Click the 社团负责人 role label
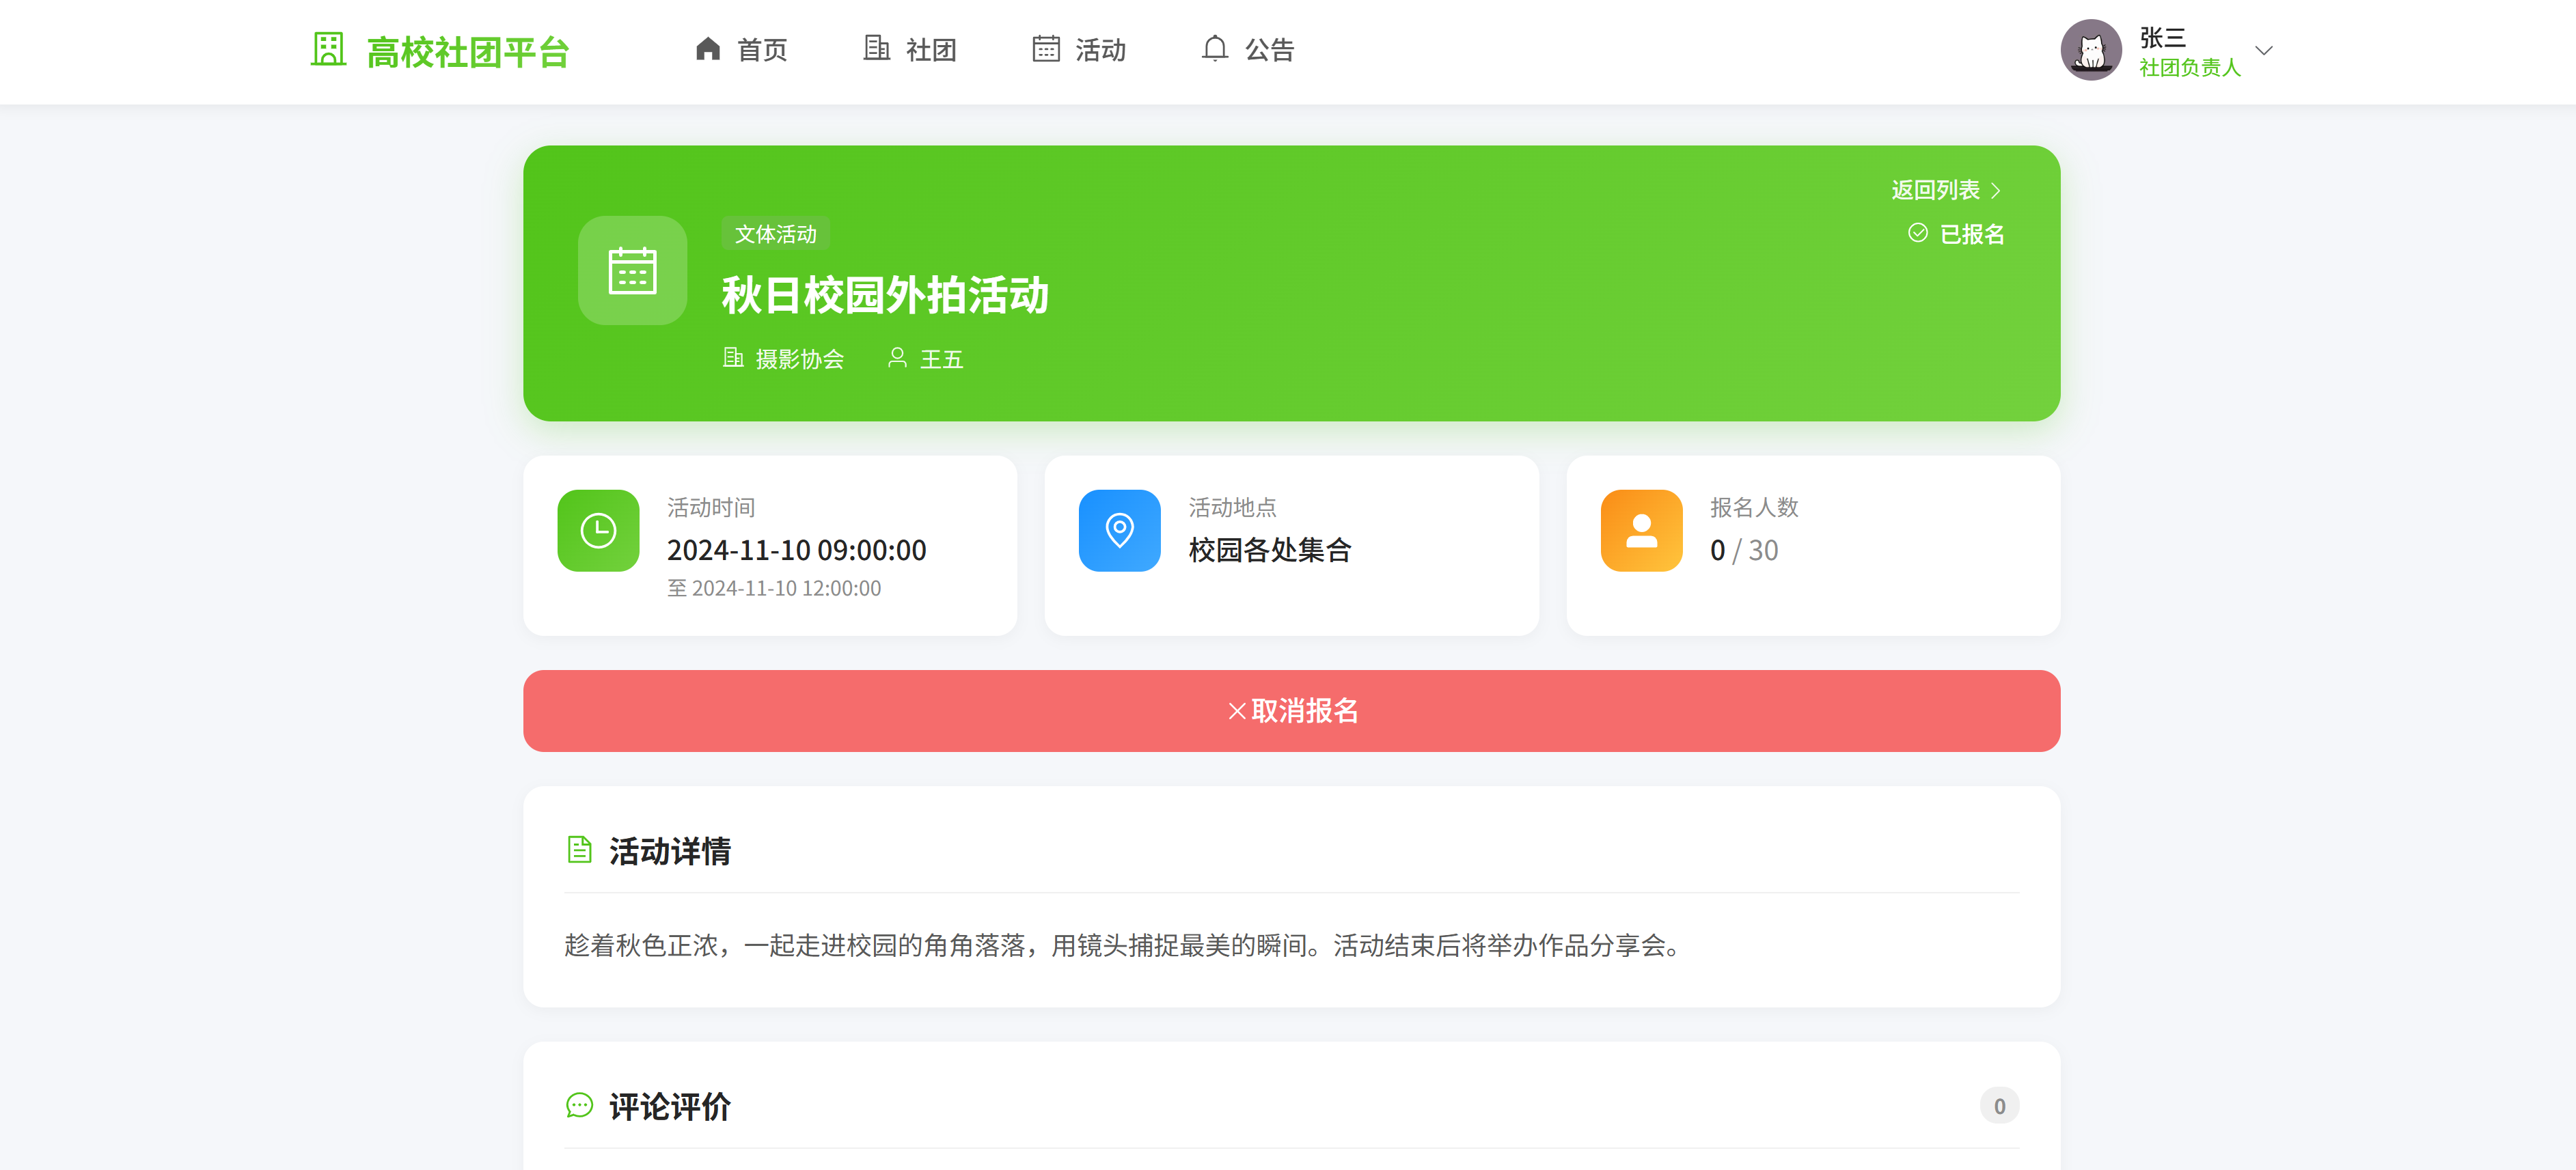Image resolution: width=2576 pixels, height=1170 pixels. (2190, 67)
